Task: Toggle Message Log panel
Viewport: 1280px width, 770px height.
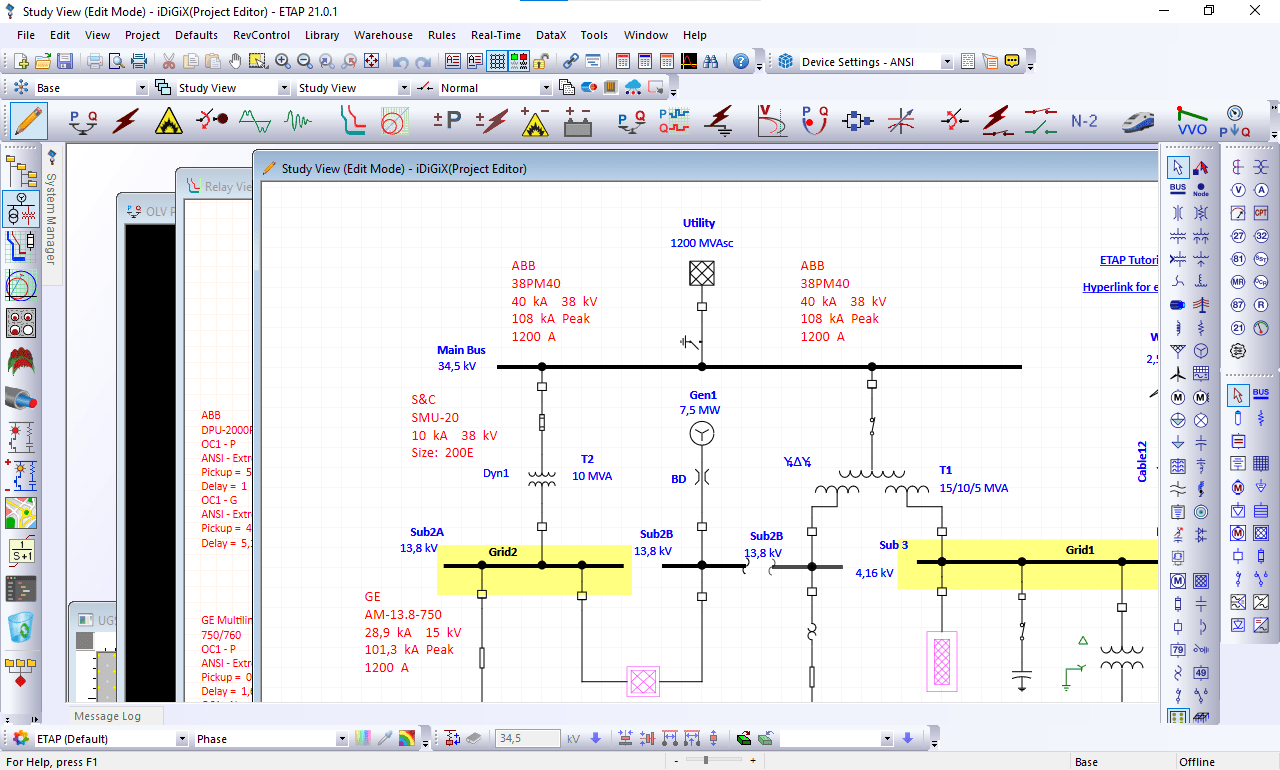Action: (107, 716)
